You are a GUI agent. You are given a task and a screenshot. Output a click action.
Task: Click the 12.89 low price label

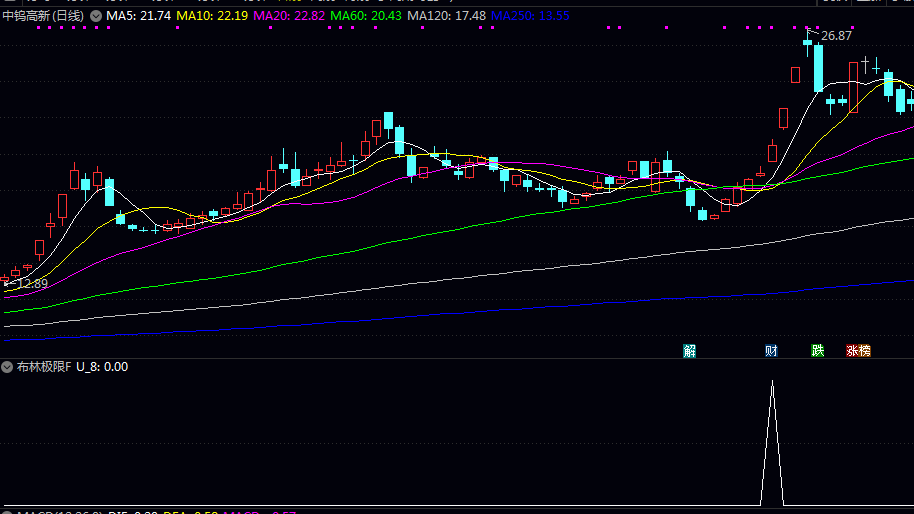29,284
